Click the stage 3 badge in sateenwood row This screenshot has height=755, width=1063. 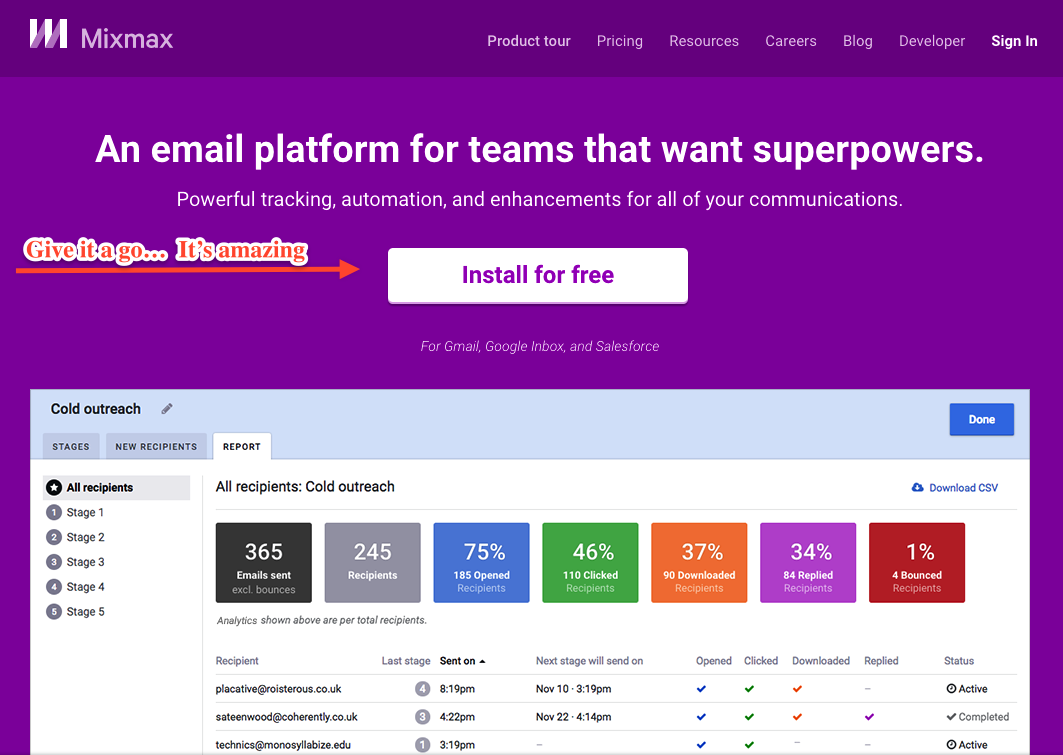pos(422,716)
